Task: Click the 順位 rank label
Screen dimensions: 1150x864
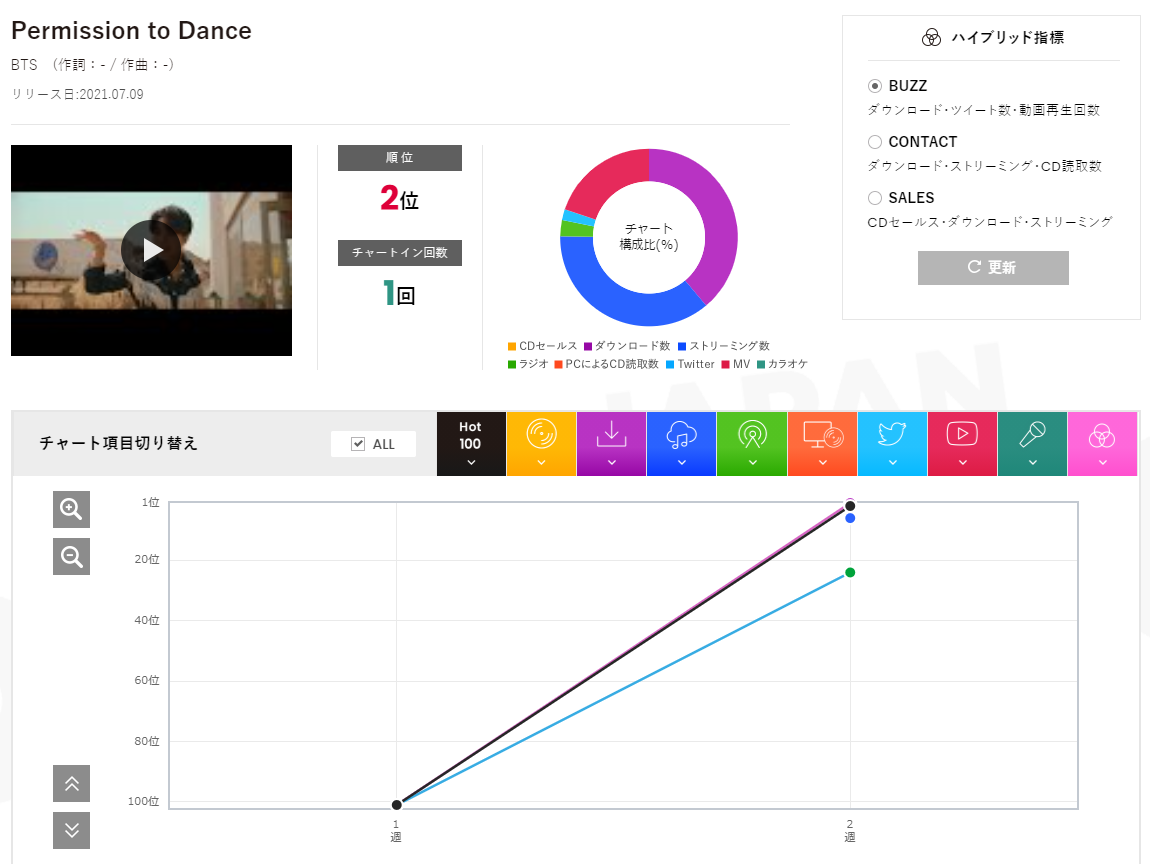Action: tap(400, 158)
